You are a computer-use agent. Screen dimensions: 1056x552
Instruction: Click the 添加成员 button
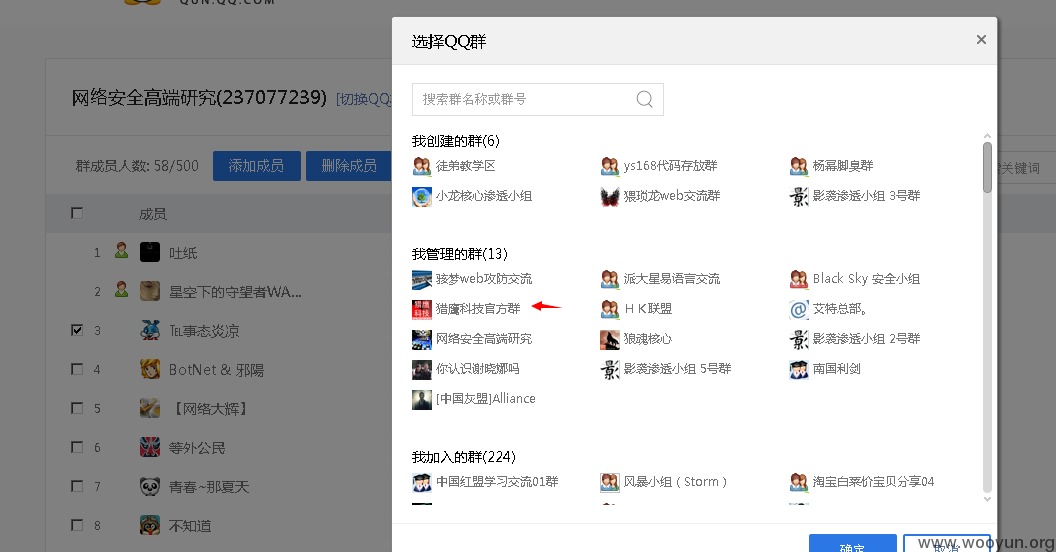point(257,166)
